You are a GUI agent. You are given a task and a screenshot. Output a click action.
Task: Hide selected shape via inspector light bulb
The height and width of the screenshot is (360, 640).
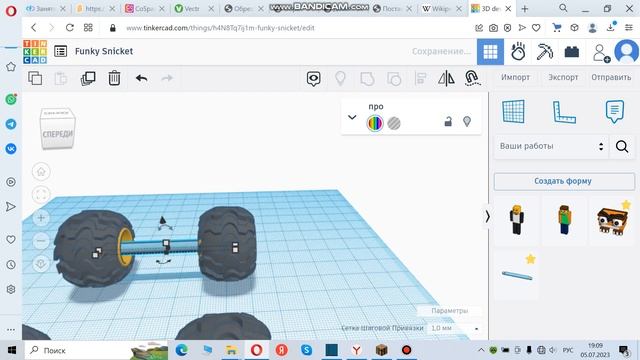(467, 121)
